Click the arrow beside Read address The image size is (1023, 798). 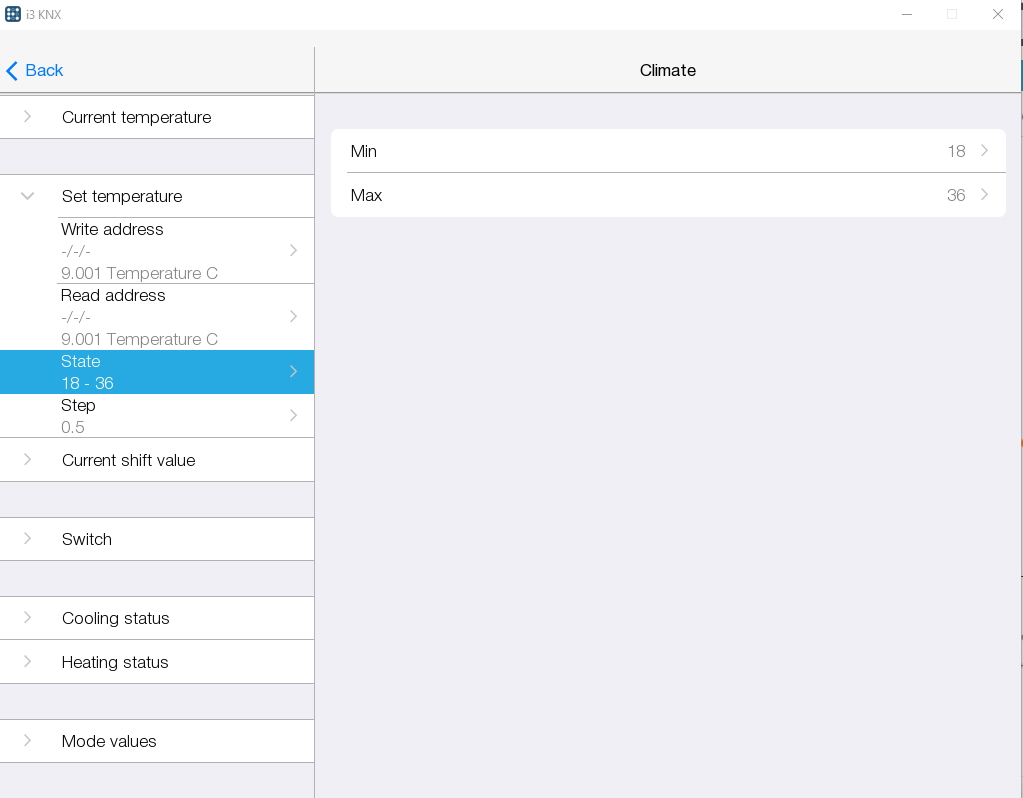[293, 316]
